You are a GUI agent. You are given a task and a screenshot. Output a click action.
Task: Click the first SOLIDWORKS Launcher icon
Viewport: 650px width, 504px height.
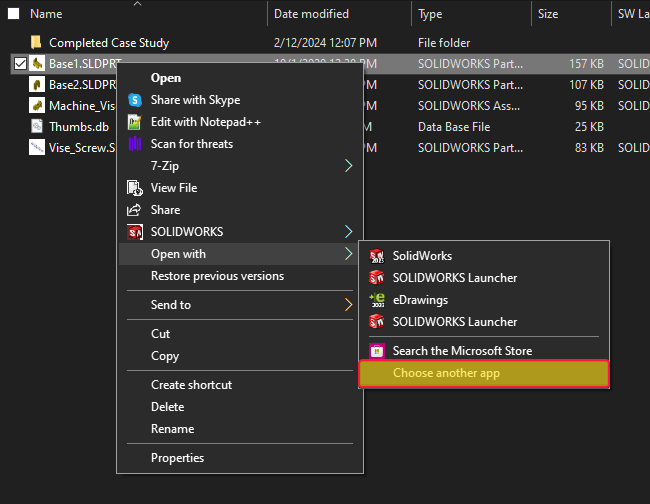377,278
